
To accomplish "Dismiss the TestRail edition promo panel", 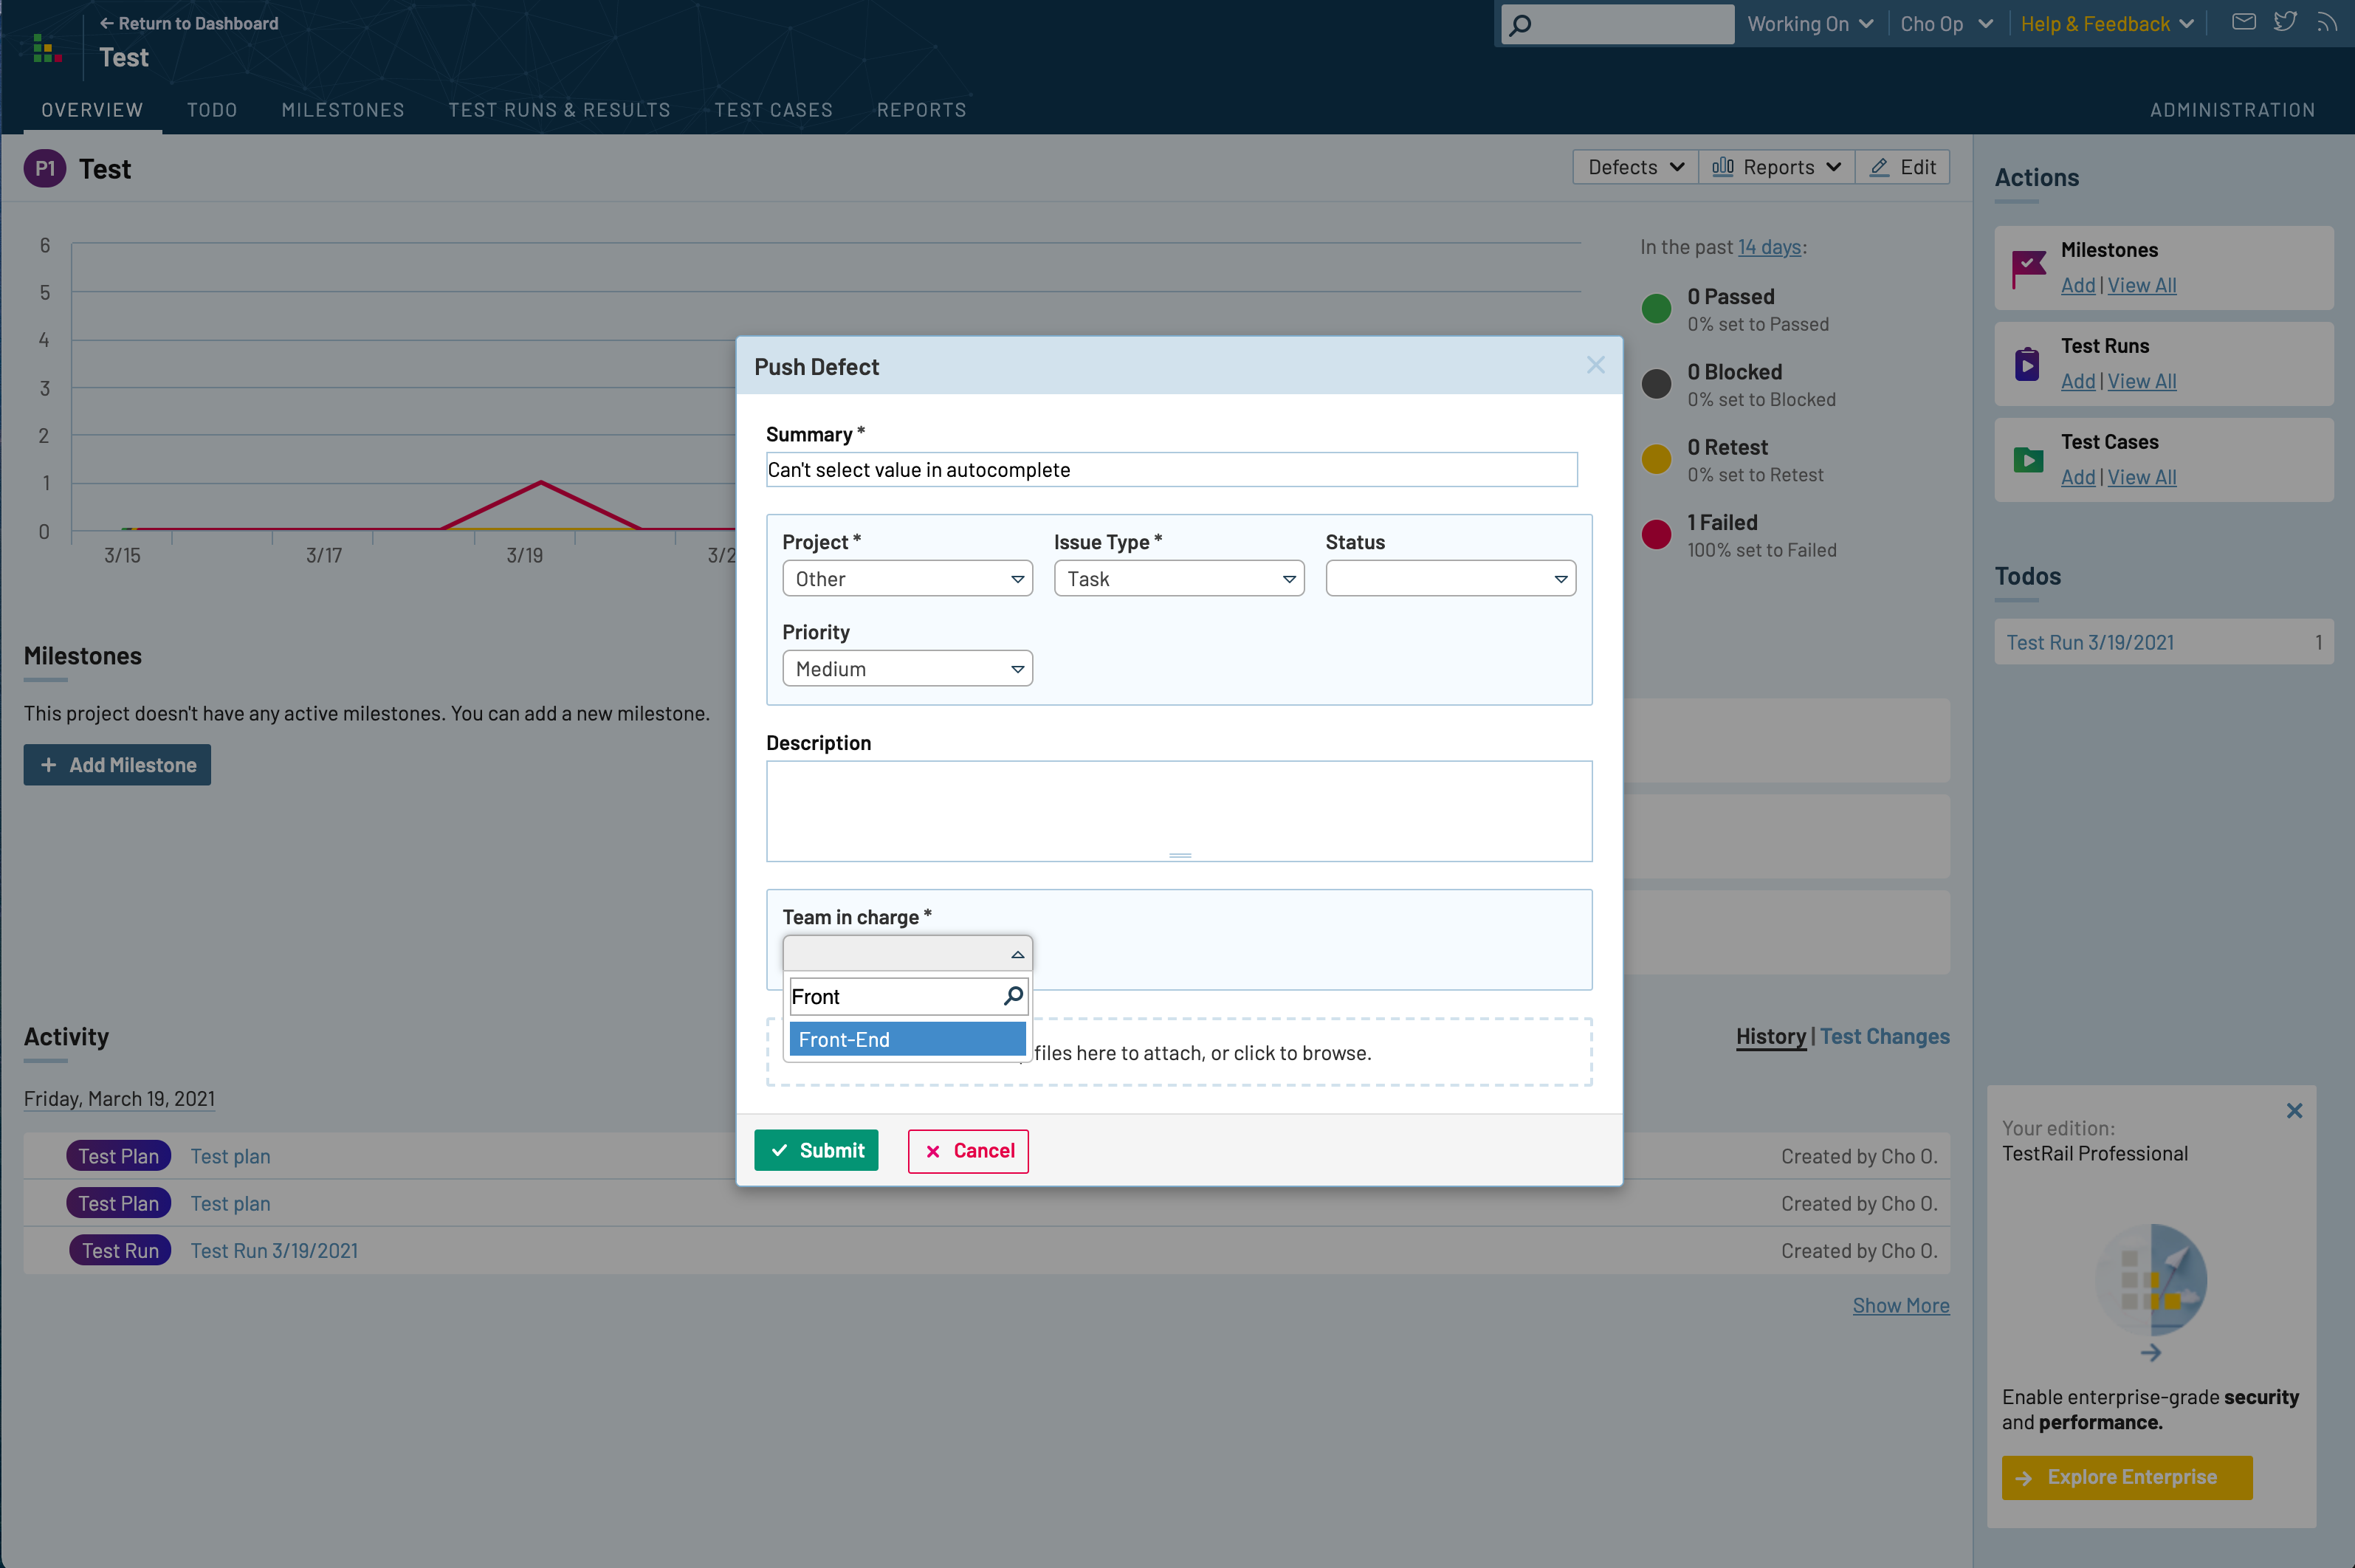I will pyautogui.click(x=2294, y=1111).
